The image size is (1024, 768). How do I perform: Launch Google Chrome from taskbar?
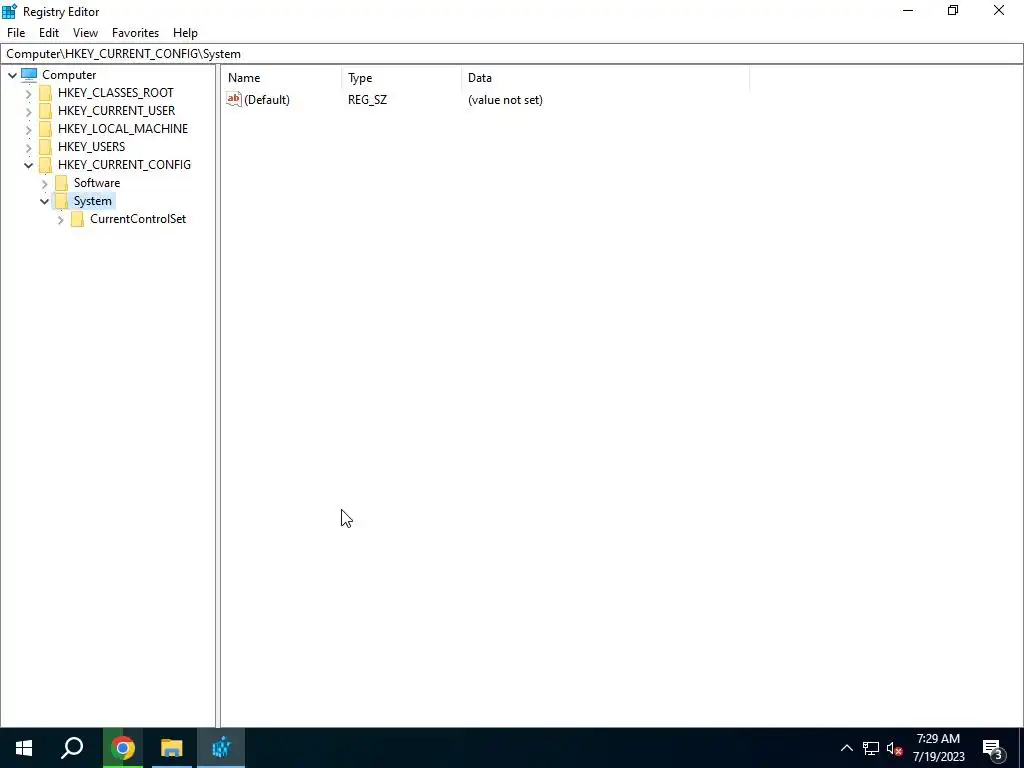tap(123, 748)
